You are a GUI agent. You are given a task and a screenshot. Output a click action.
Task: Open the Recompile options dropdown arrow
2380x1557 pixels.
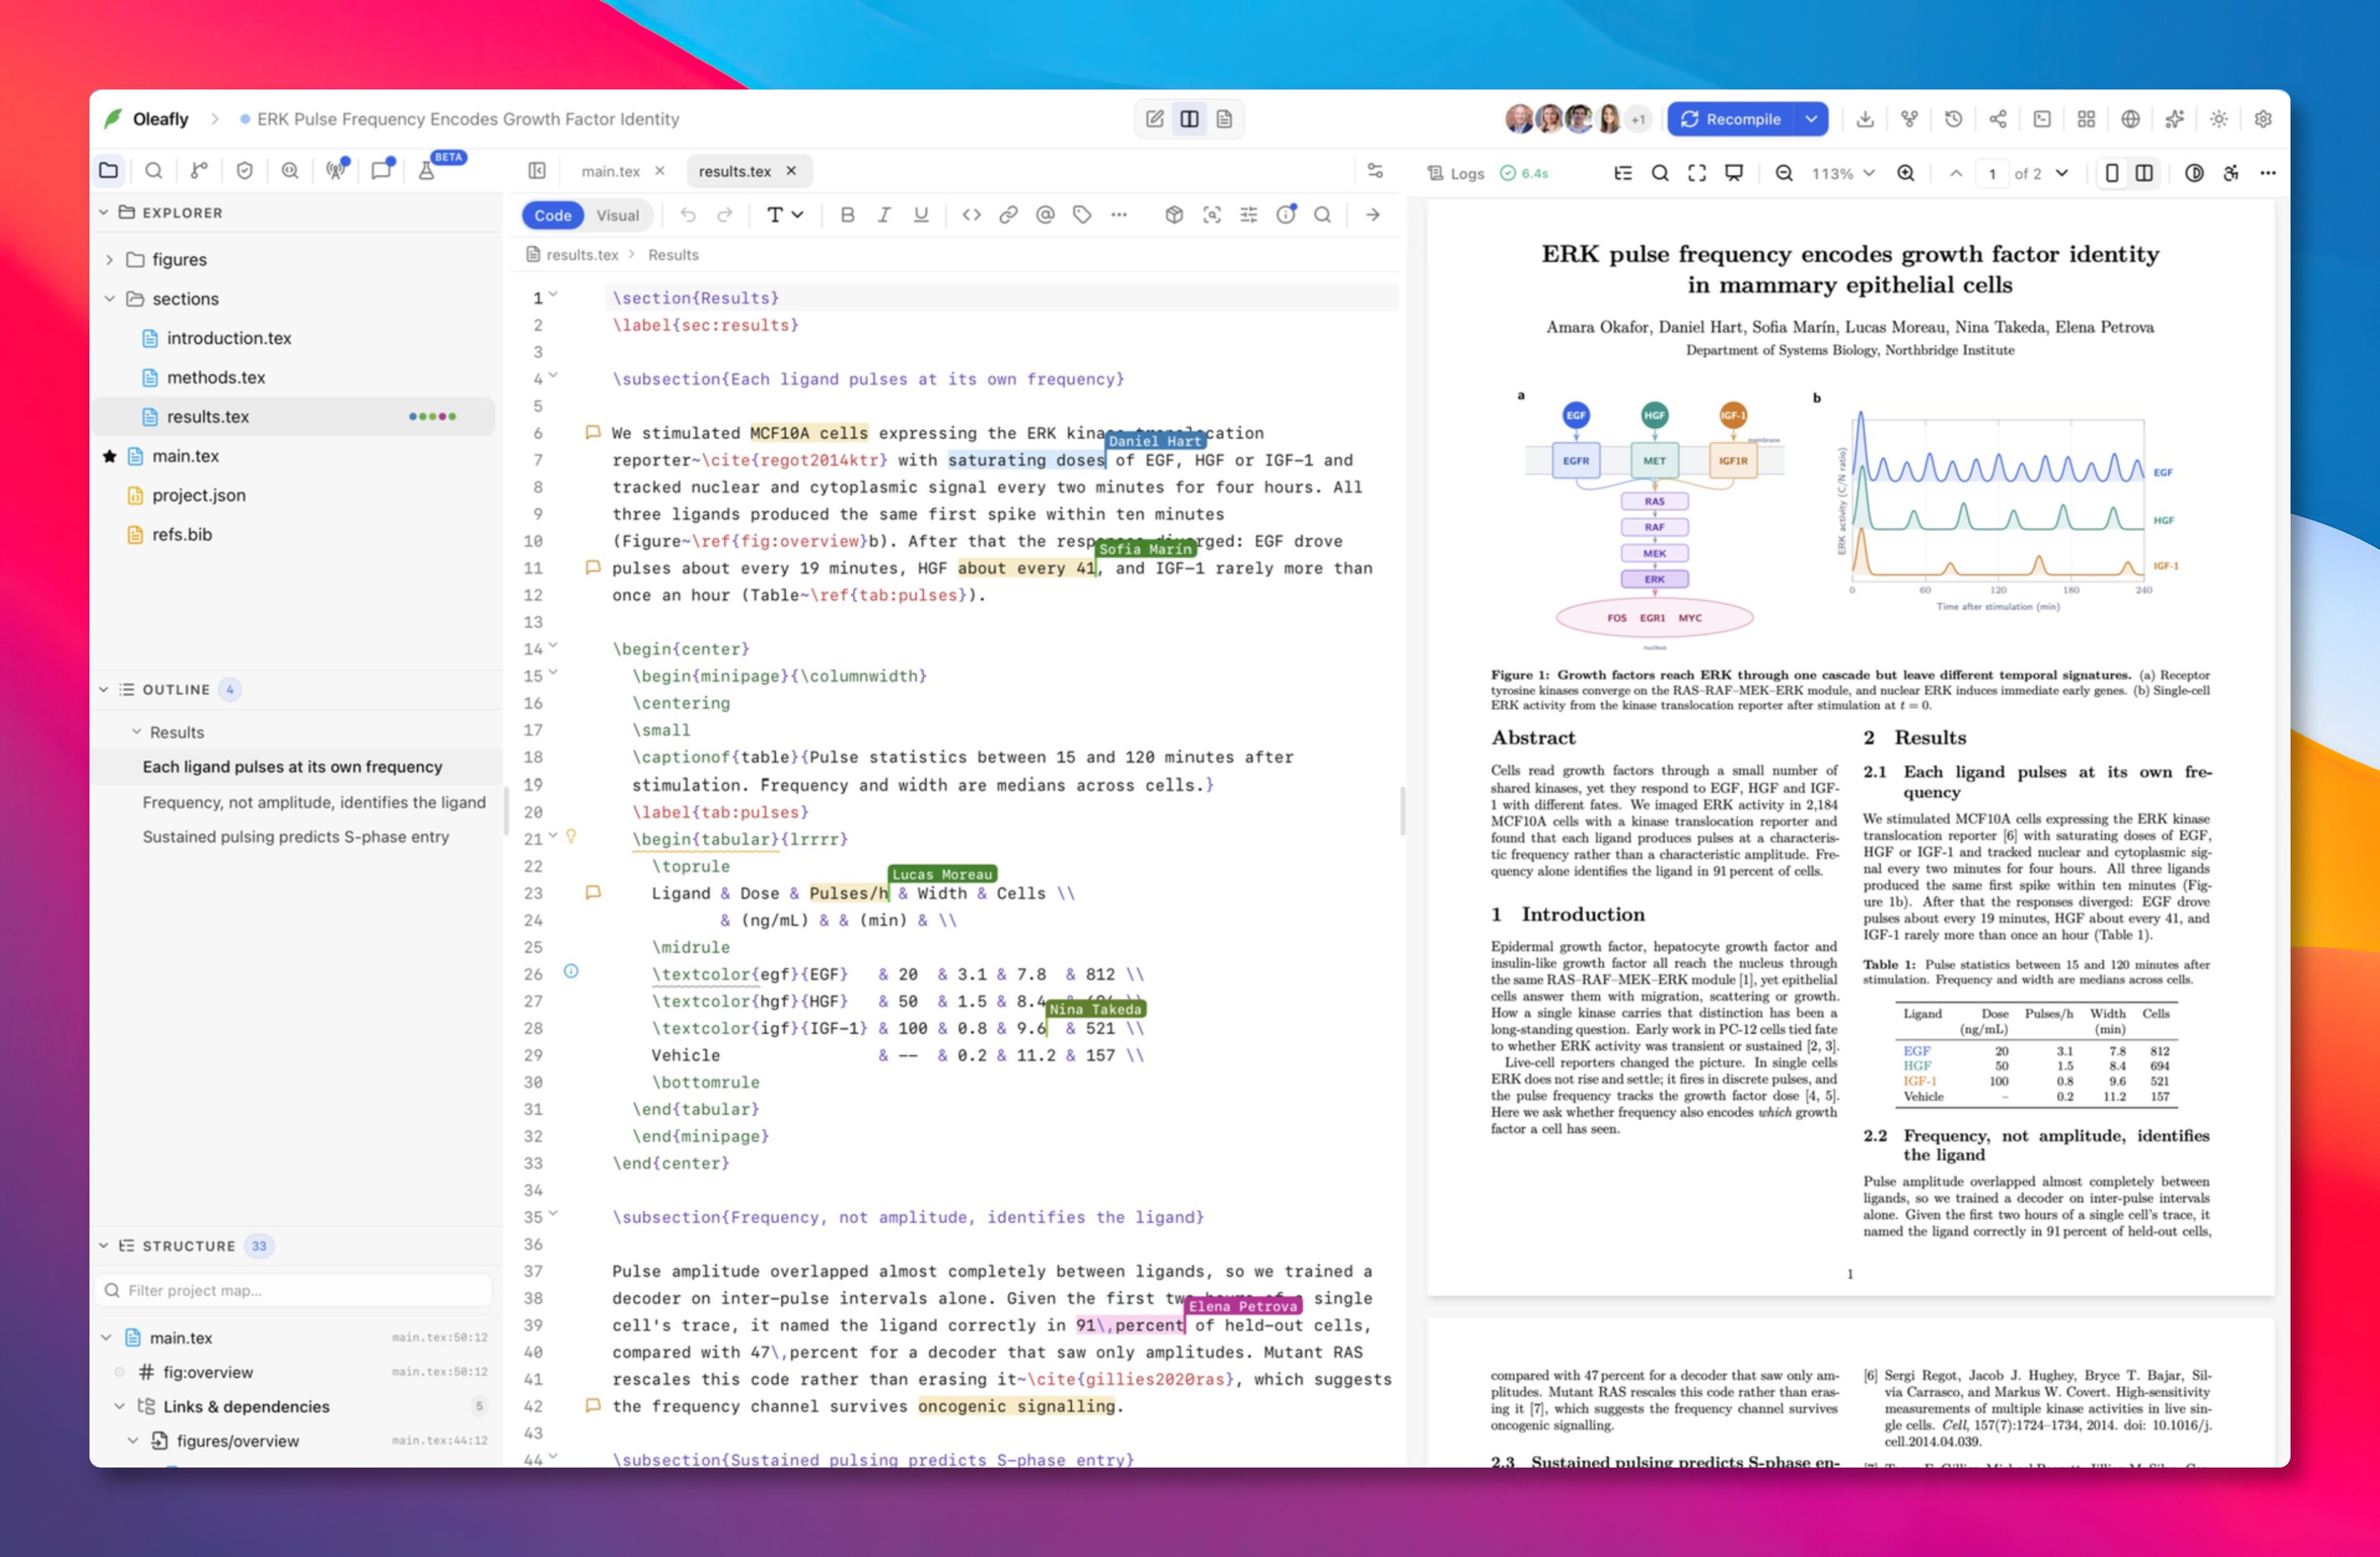1811,119
